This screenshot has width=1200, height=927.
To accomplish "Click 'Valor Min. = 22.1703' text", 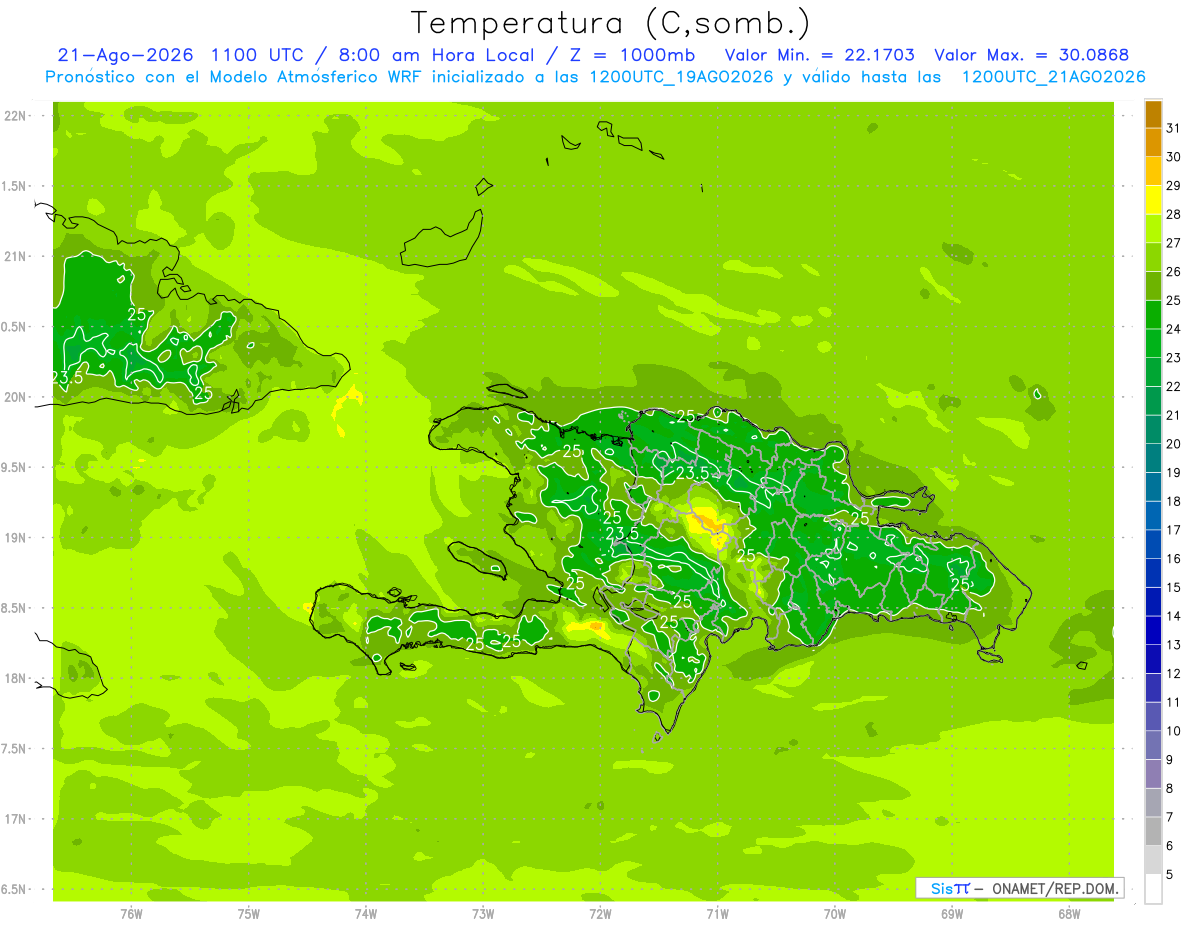I will click(x=819, y=55).
